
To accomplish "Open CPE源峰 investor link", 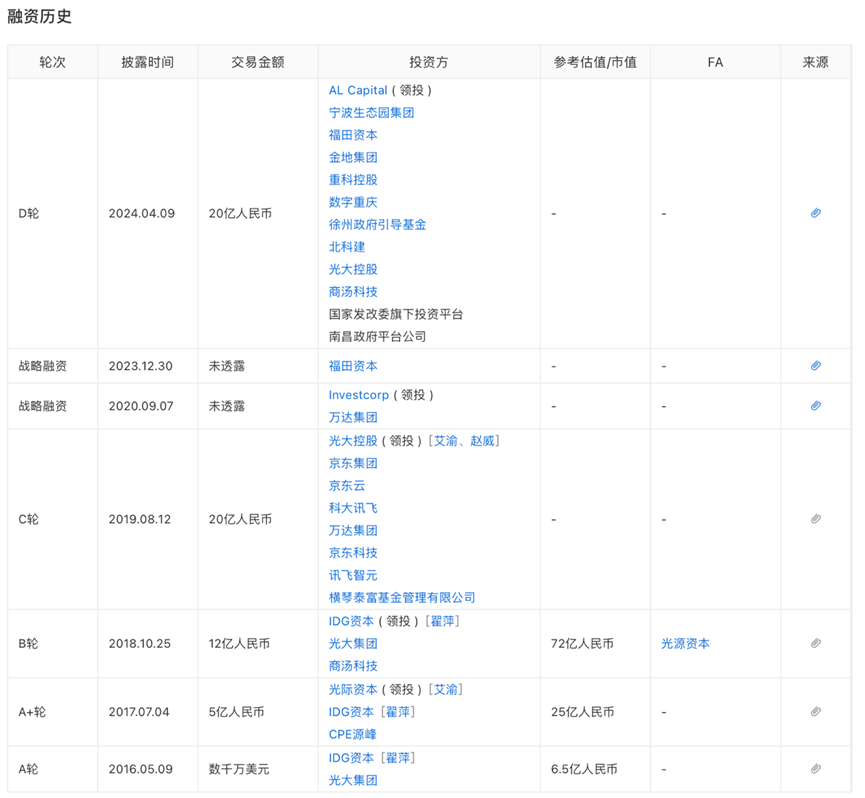I will 353,735.
